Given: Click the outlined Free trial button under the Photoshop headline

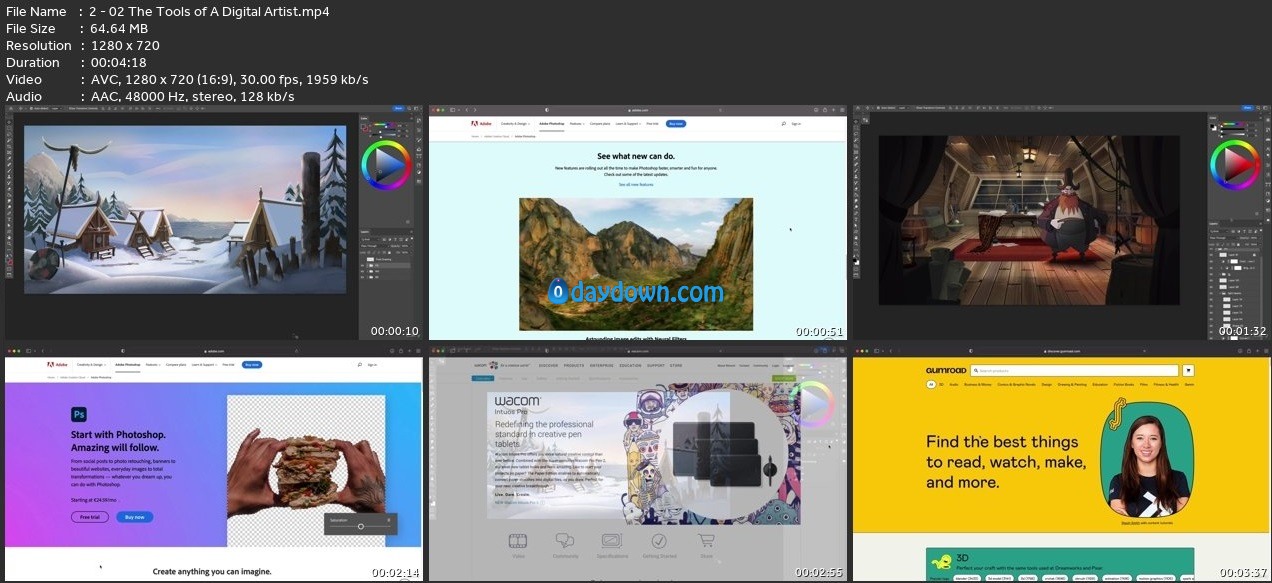Looking at the screenshot, I should [90, 517].
